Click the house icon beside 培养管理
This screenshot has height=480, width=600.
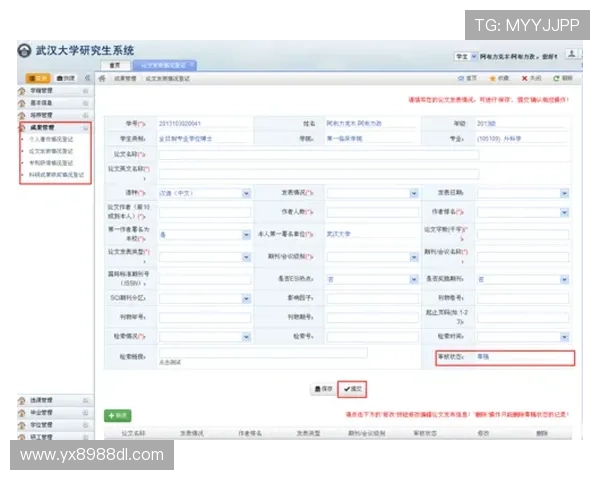click(22, 115)
